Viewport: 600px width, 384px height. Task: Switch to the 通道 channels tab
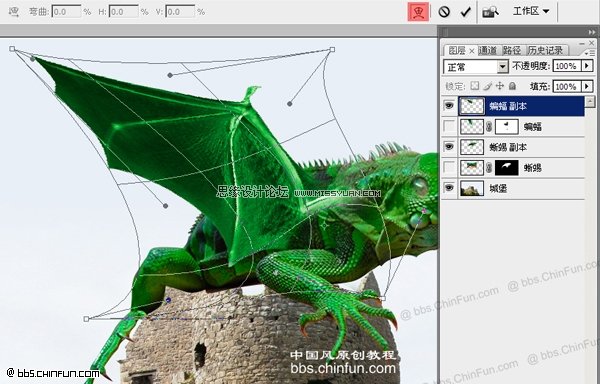(x=488, y=50)
